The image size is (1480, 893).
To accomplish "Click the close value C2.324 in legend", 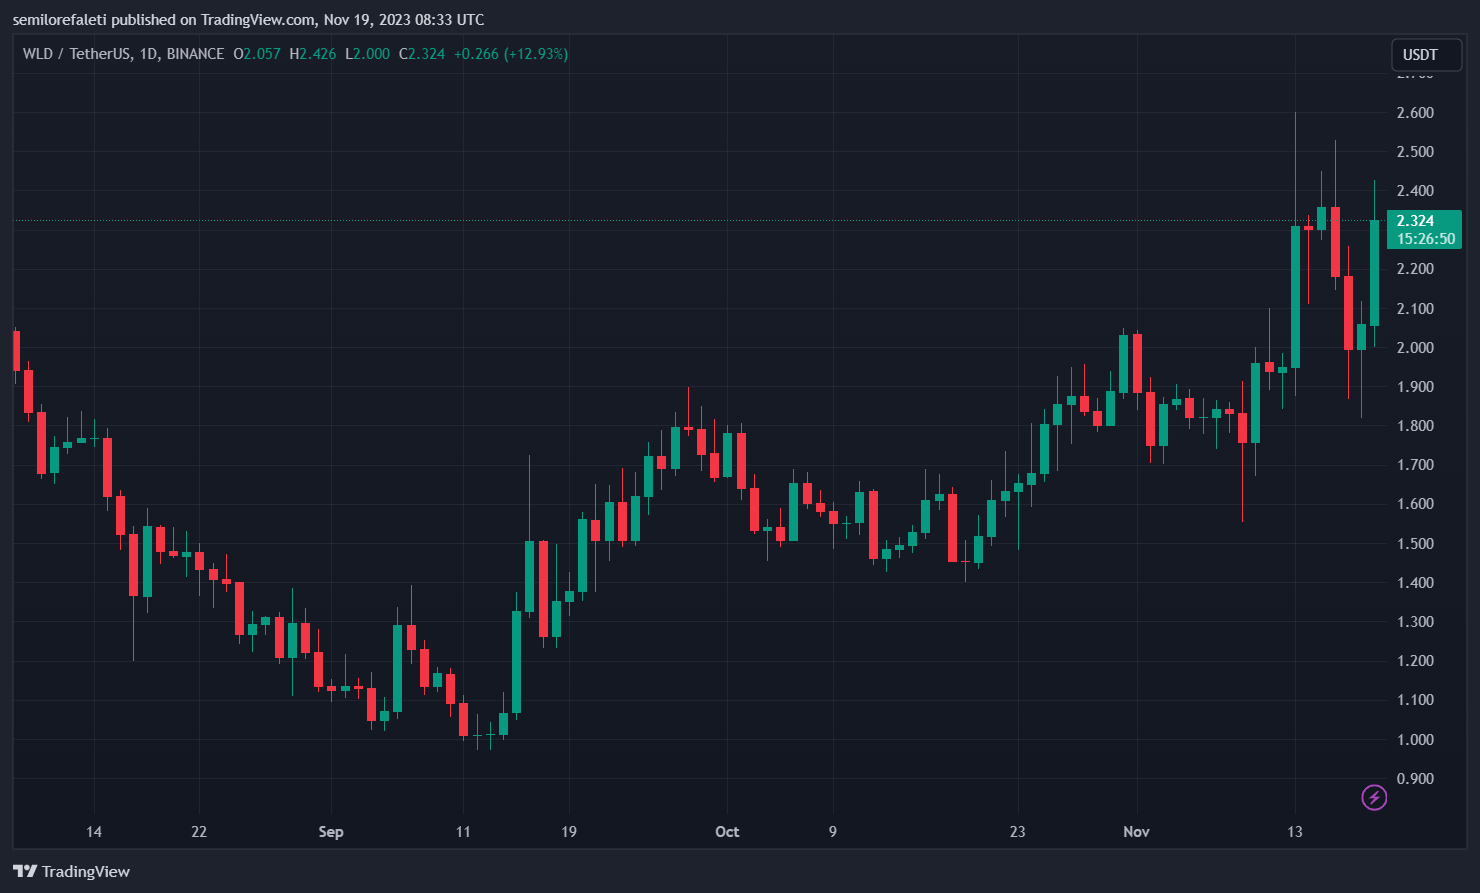I will [422, 54].
